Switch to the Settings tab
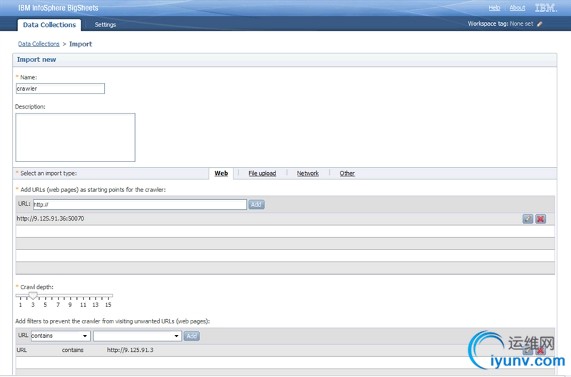 tap(105, 25)
